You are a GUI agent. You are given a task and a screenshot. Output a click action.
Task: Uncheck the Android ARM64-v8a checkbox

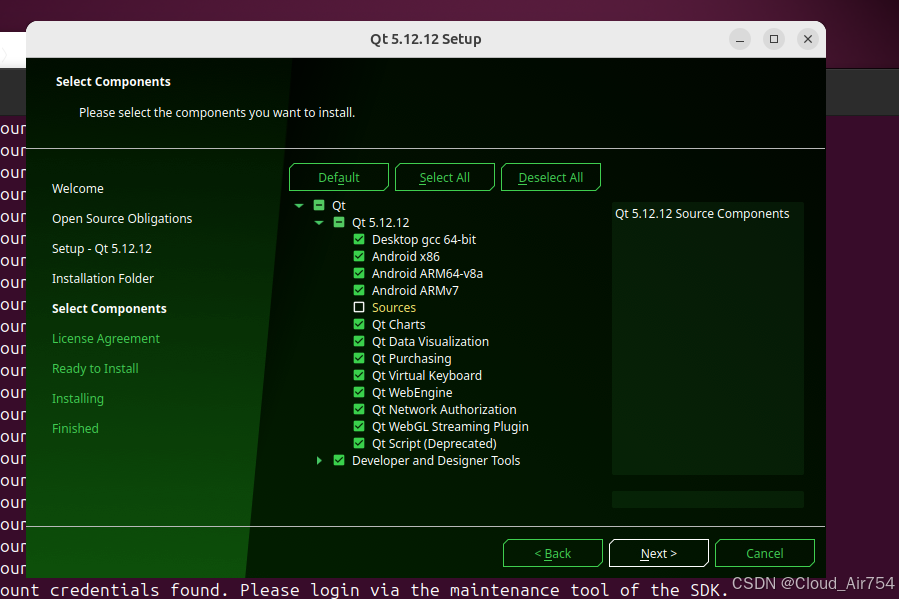point(359,273)
